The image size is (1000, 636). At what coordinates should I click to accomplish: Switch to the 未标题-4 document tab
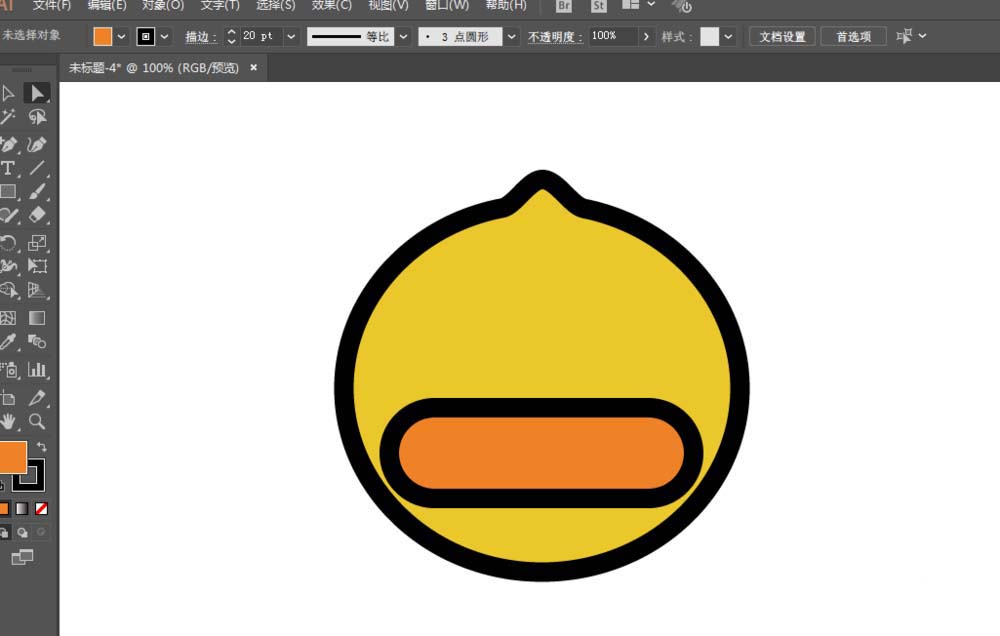click(x=153, y=68)
